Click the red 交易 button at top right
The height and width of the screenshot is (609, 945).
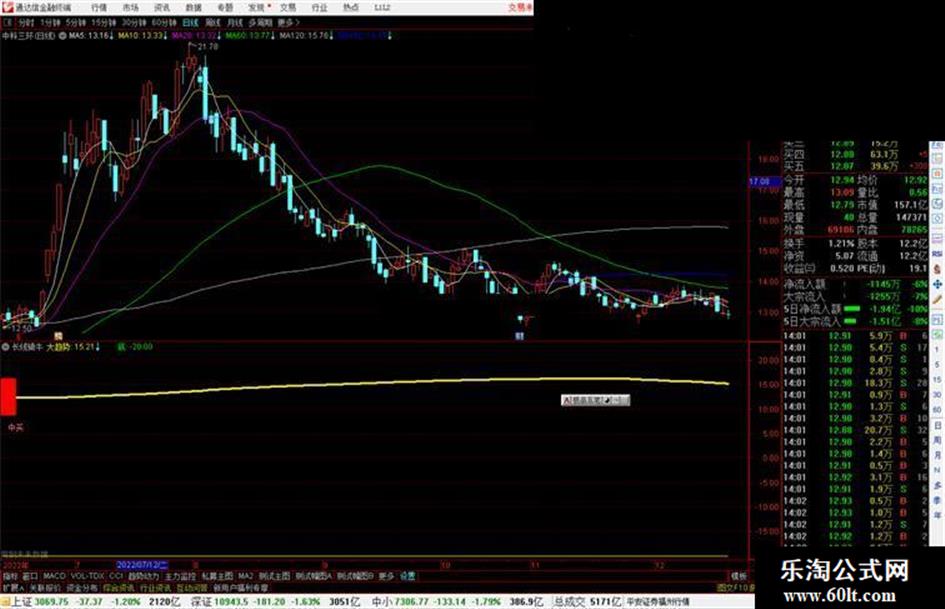coord(520,8)
